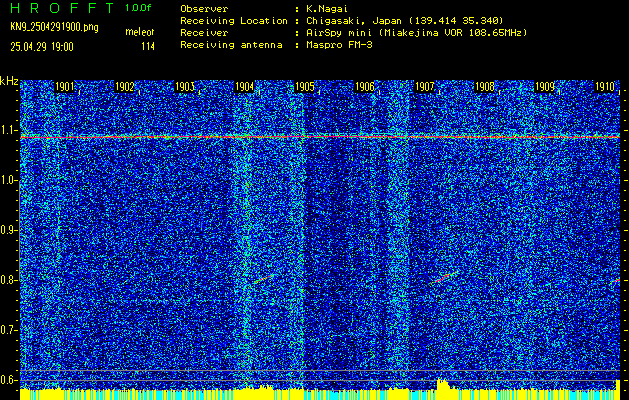629x400 pixels.
Task: Click the meteor count value 114
Action: tap(148, 47)
